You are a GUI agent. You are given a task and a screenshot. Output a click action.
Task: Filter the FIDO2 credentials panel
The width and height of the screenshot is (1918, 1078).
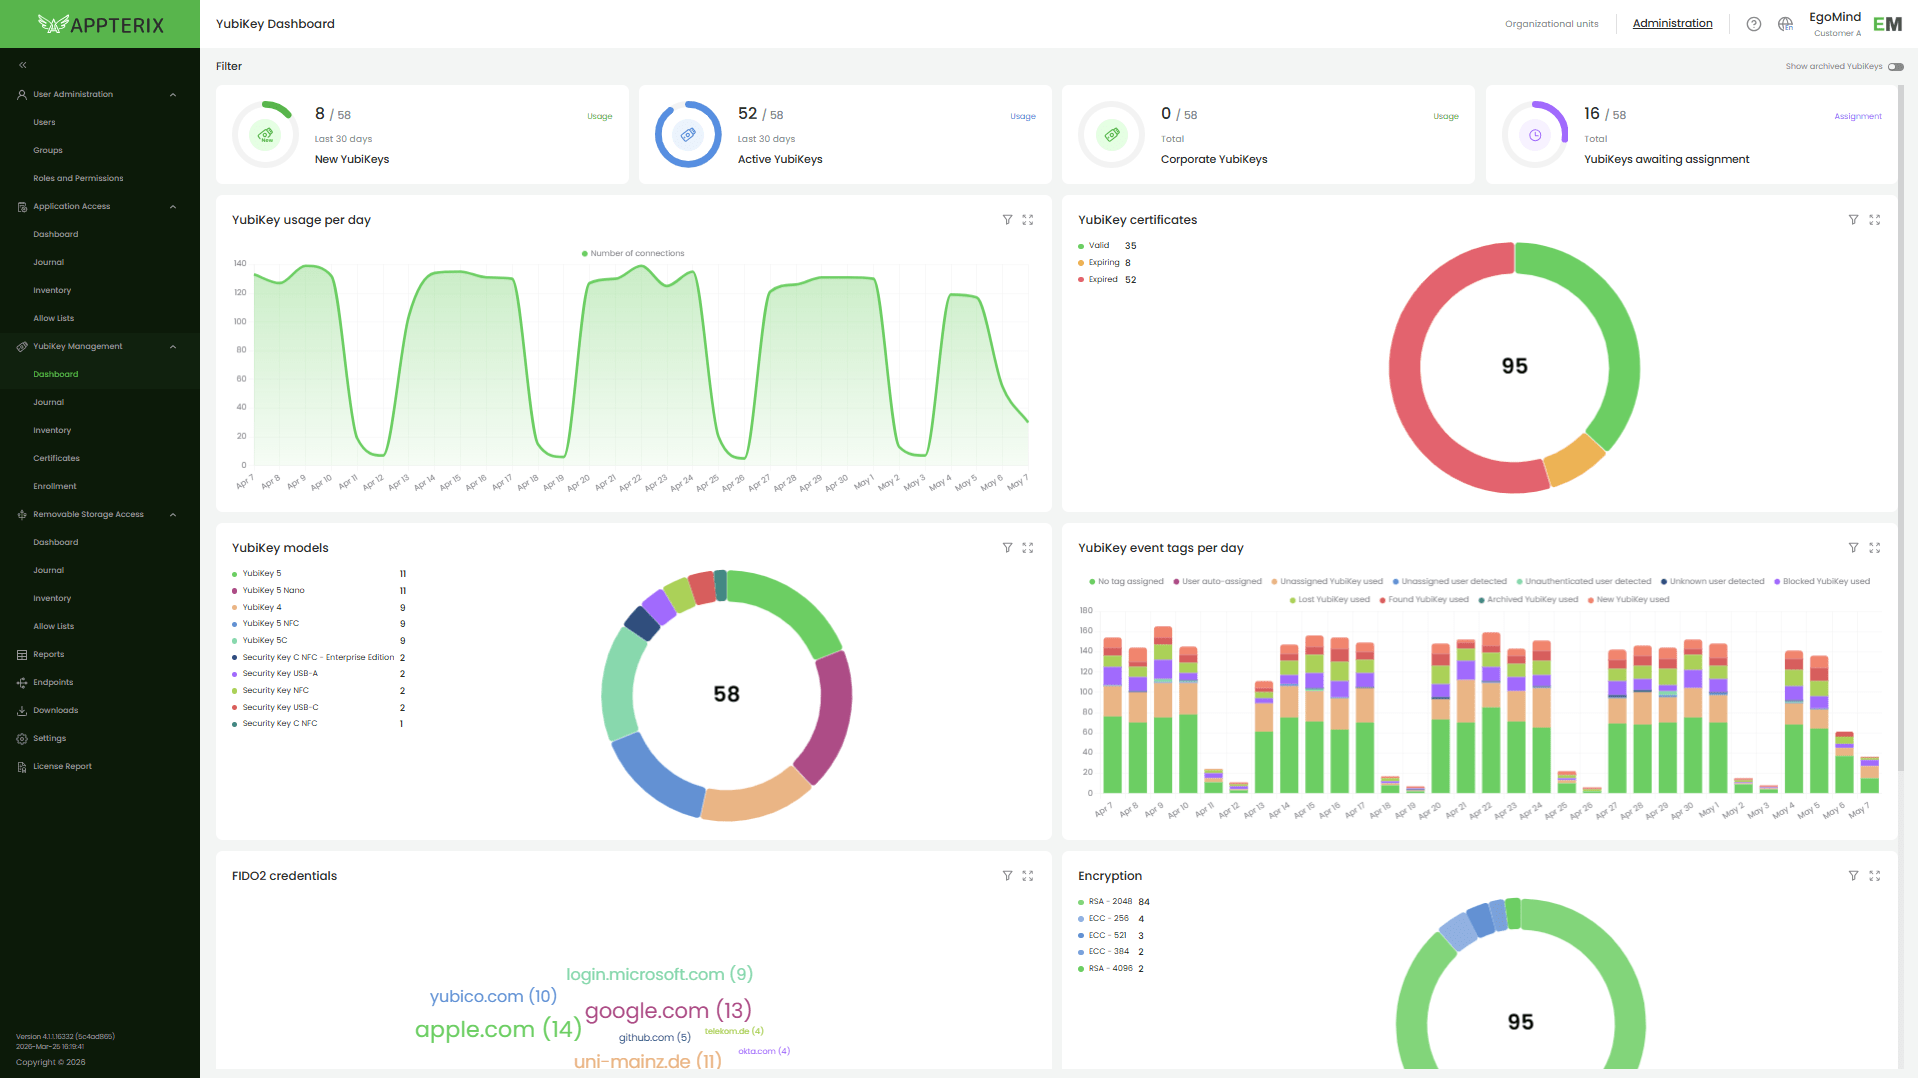(x=1007, y=876)
